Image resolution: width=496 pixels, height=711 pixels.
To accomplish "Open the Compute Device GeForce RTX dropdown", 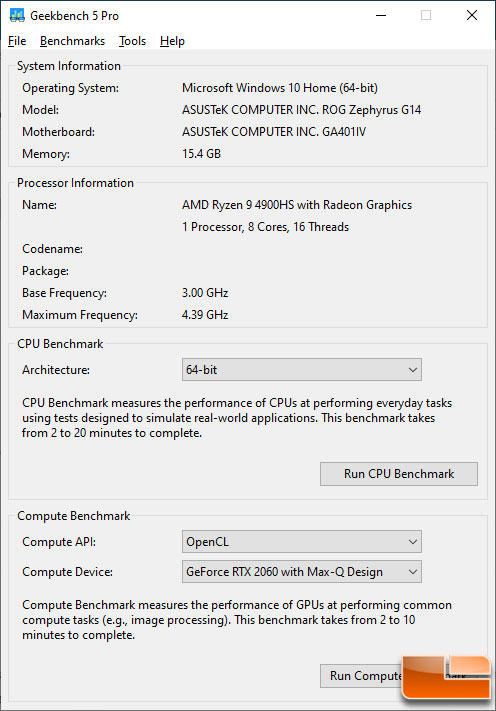I will coord(301,571).
